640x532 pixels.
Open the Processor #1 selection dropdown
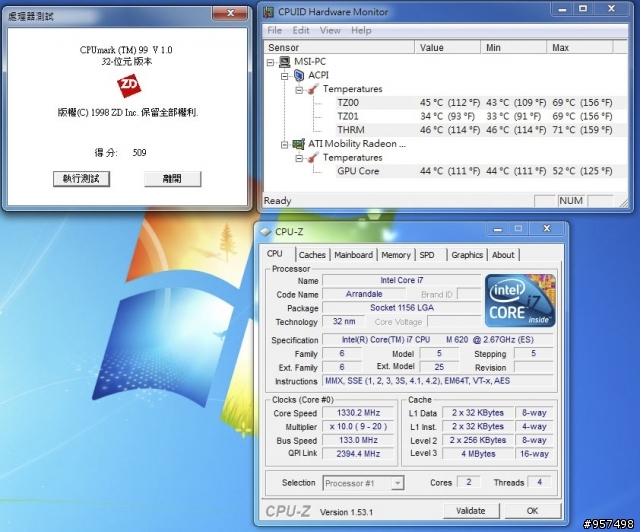397,483
